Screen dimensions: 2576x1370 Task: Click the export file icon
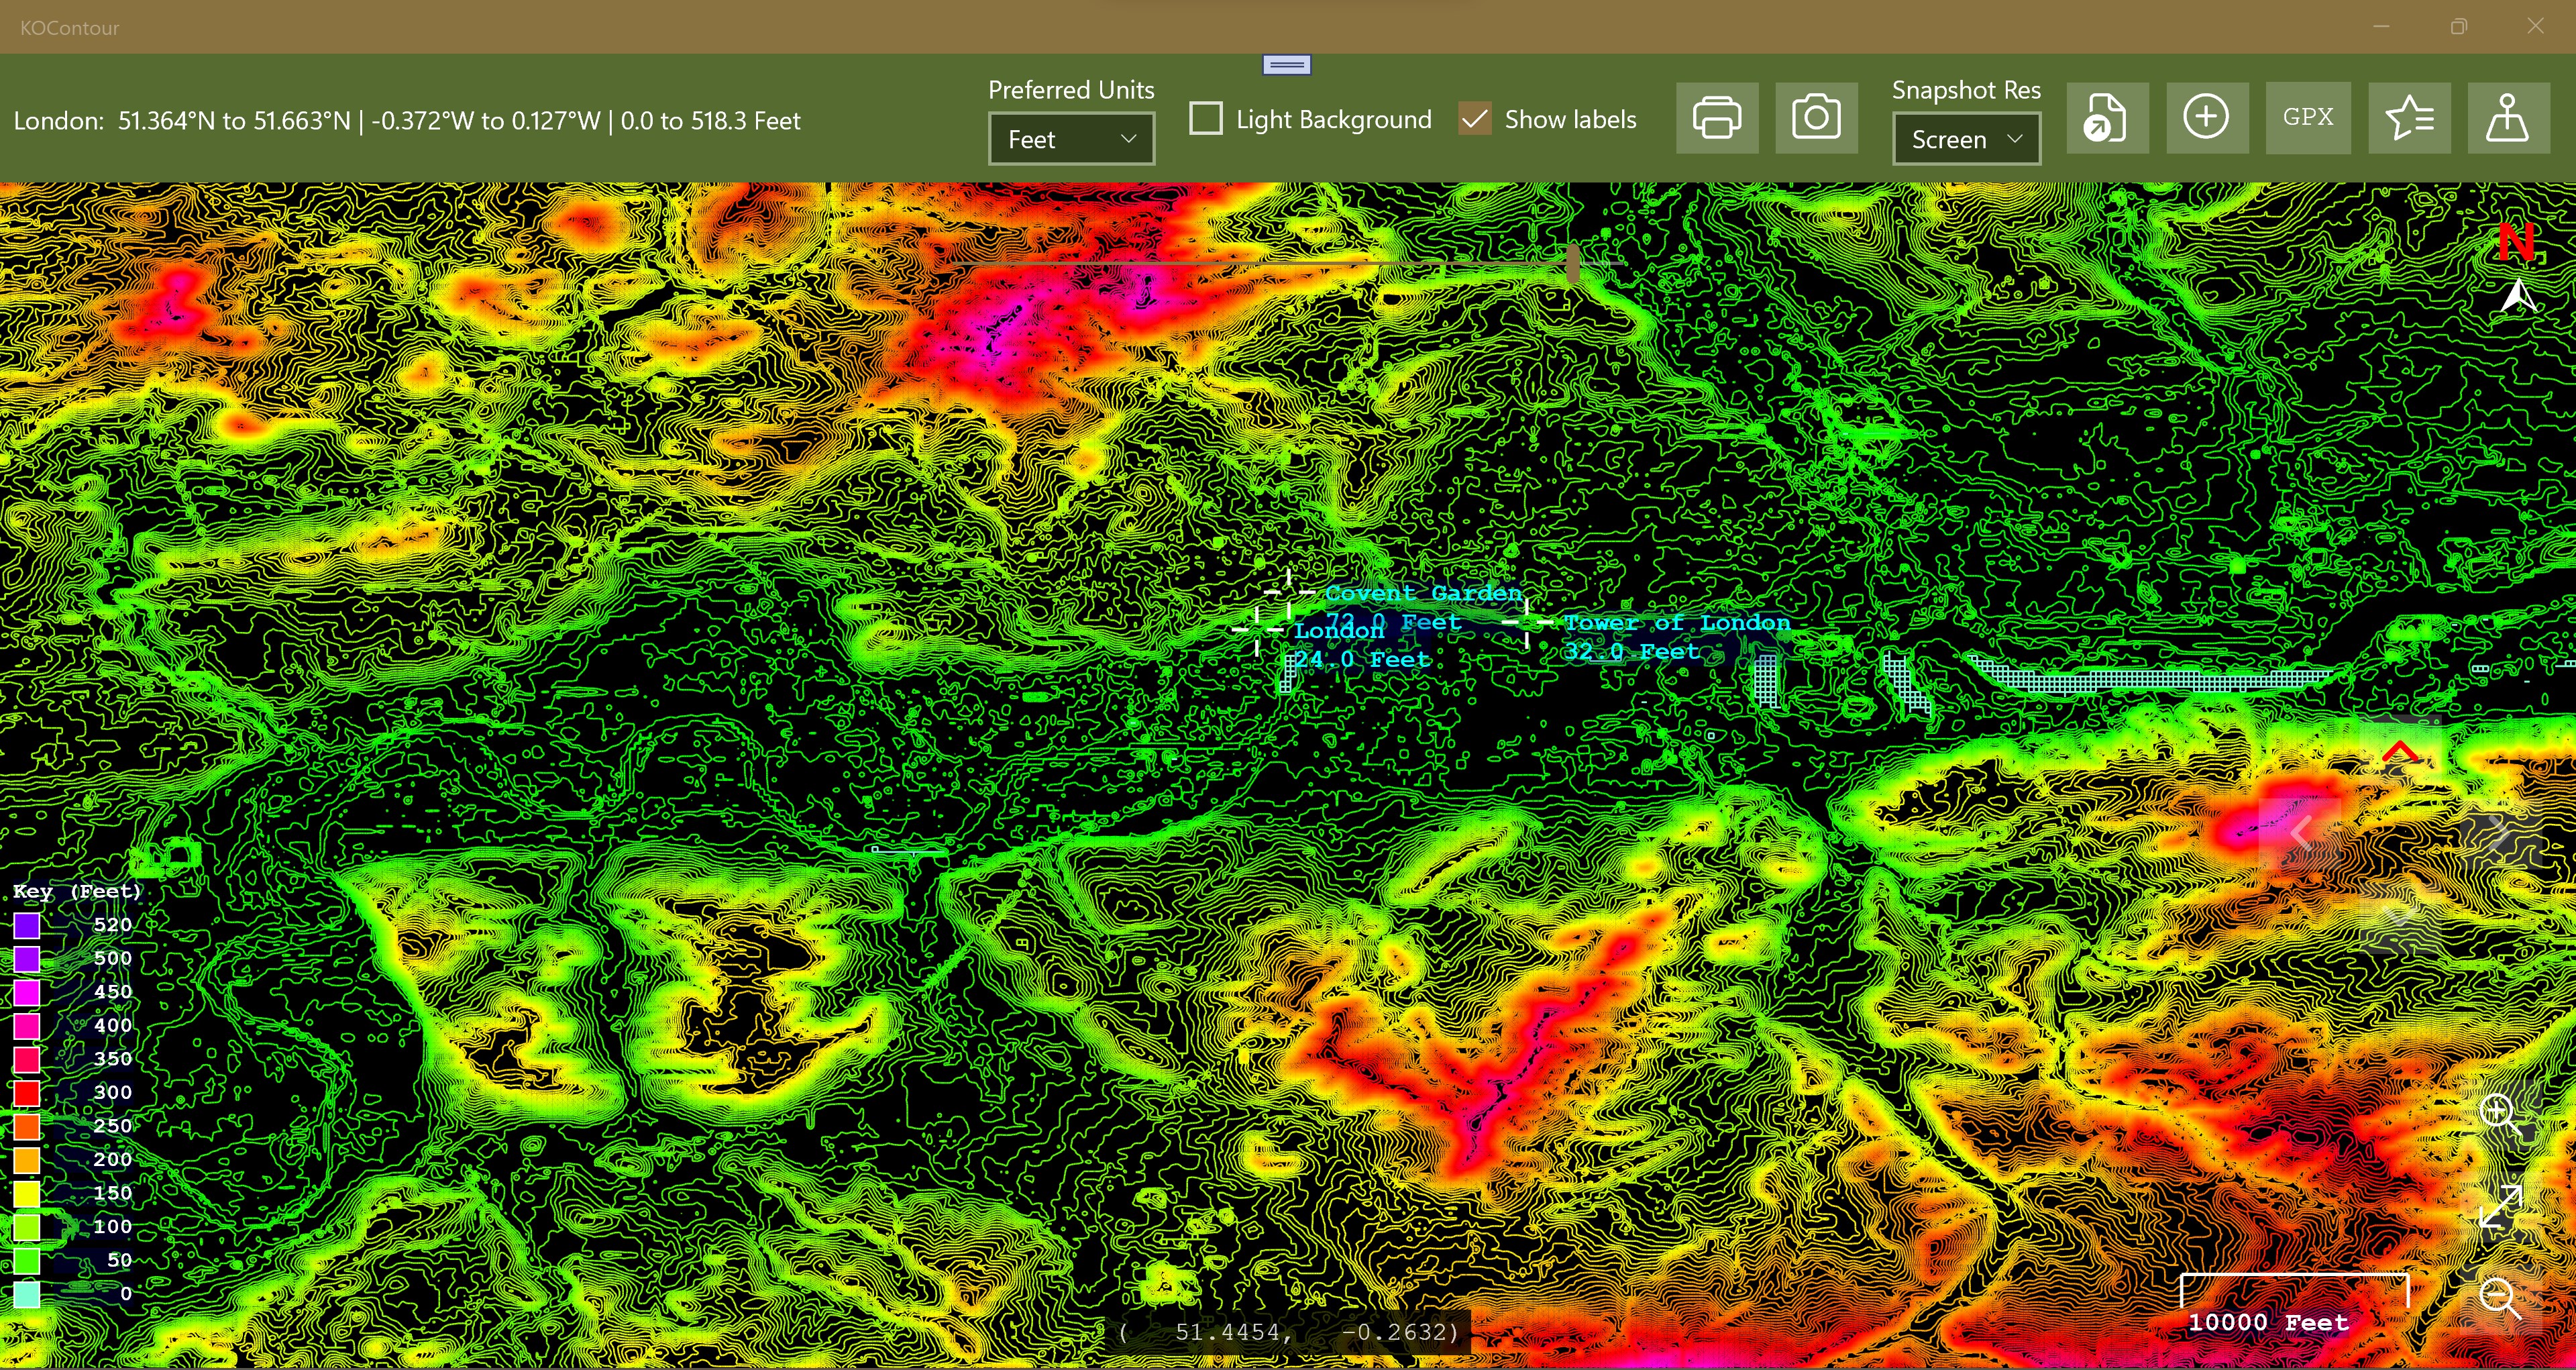(2107, 118)
